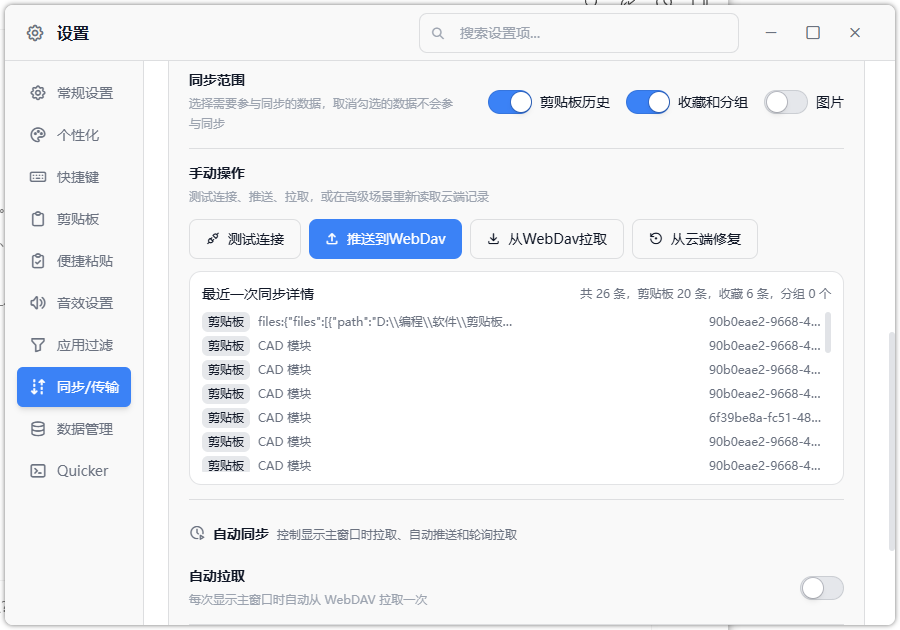
Task: Click the 同步范围 heading
Action: pos(217,80)
